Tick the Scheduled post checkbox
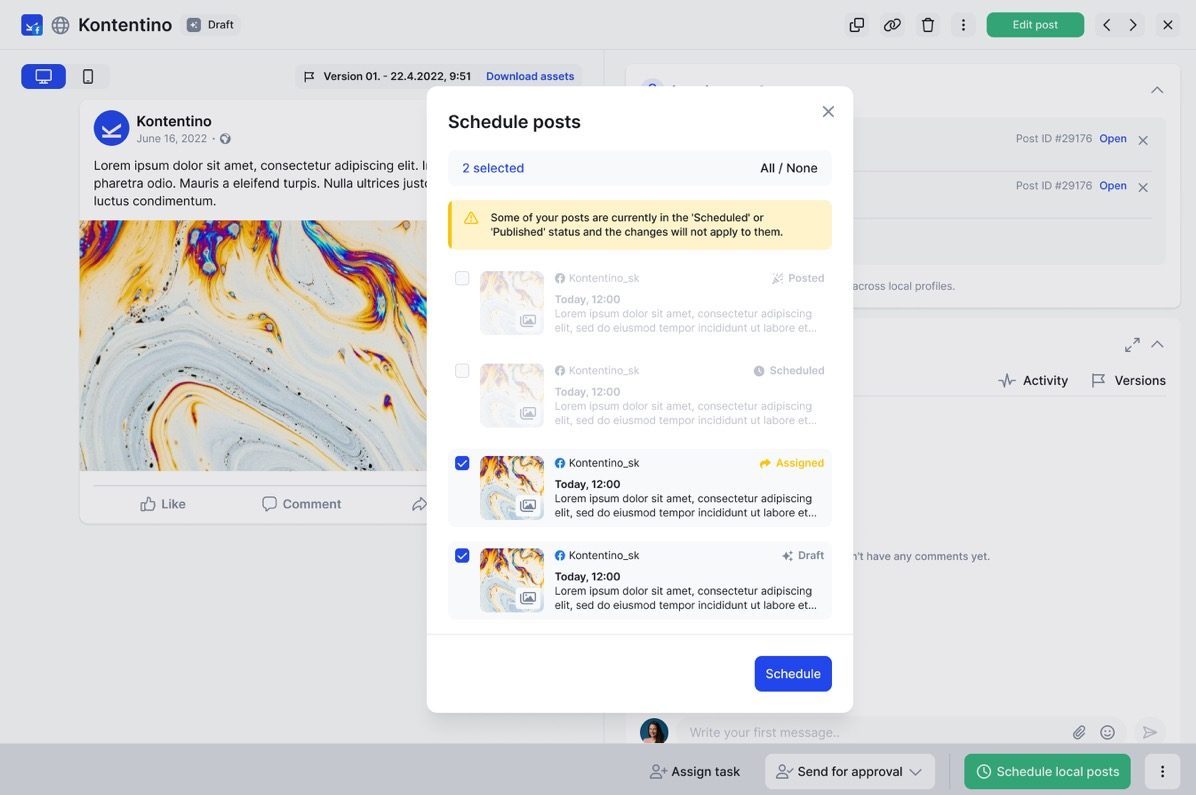The image size is (1196, 795). click(x=462, y=371)
